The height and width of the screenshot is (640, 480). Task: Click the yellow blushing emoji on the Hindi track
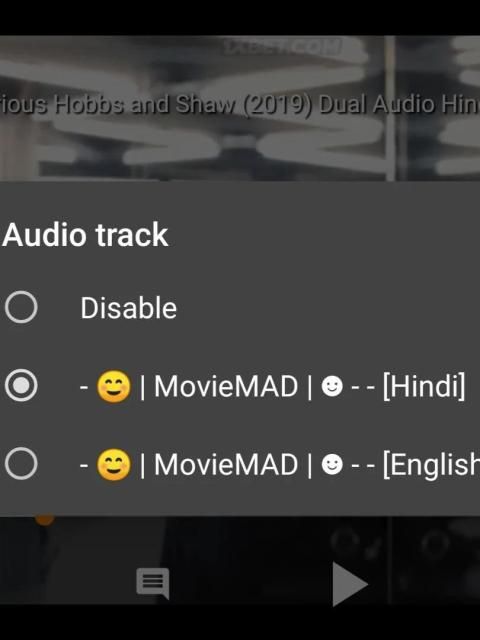point(114,387)
